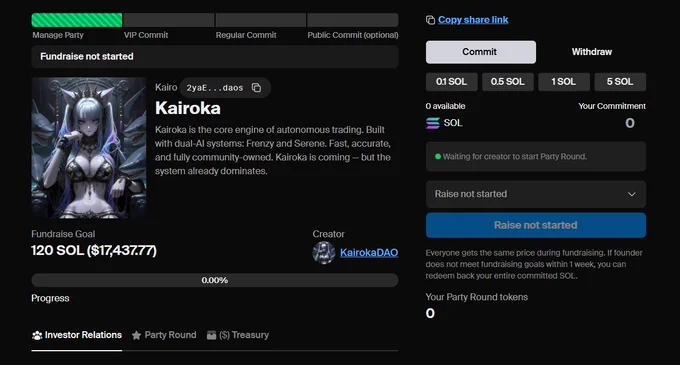
Task: Click the green status dot
Action: click(x=438, y=156)
